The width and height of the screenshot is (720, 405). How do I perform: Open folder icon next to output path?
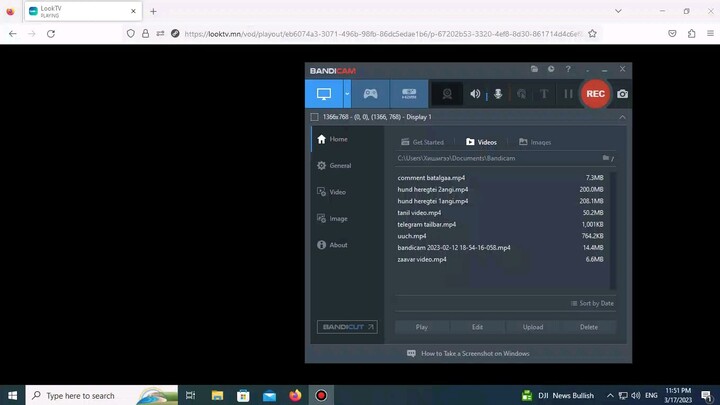tap(606, 158)
